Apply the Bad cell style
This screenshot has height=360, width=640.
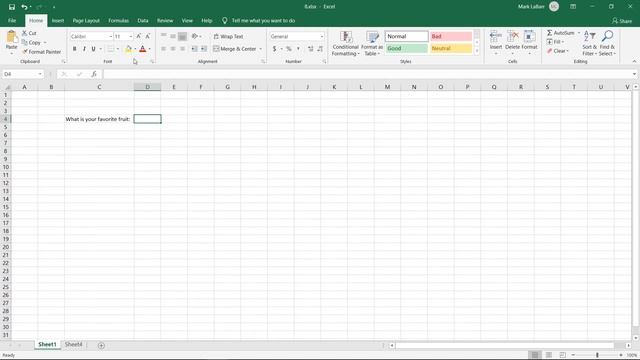(451, 36)
